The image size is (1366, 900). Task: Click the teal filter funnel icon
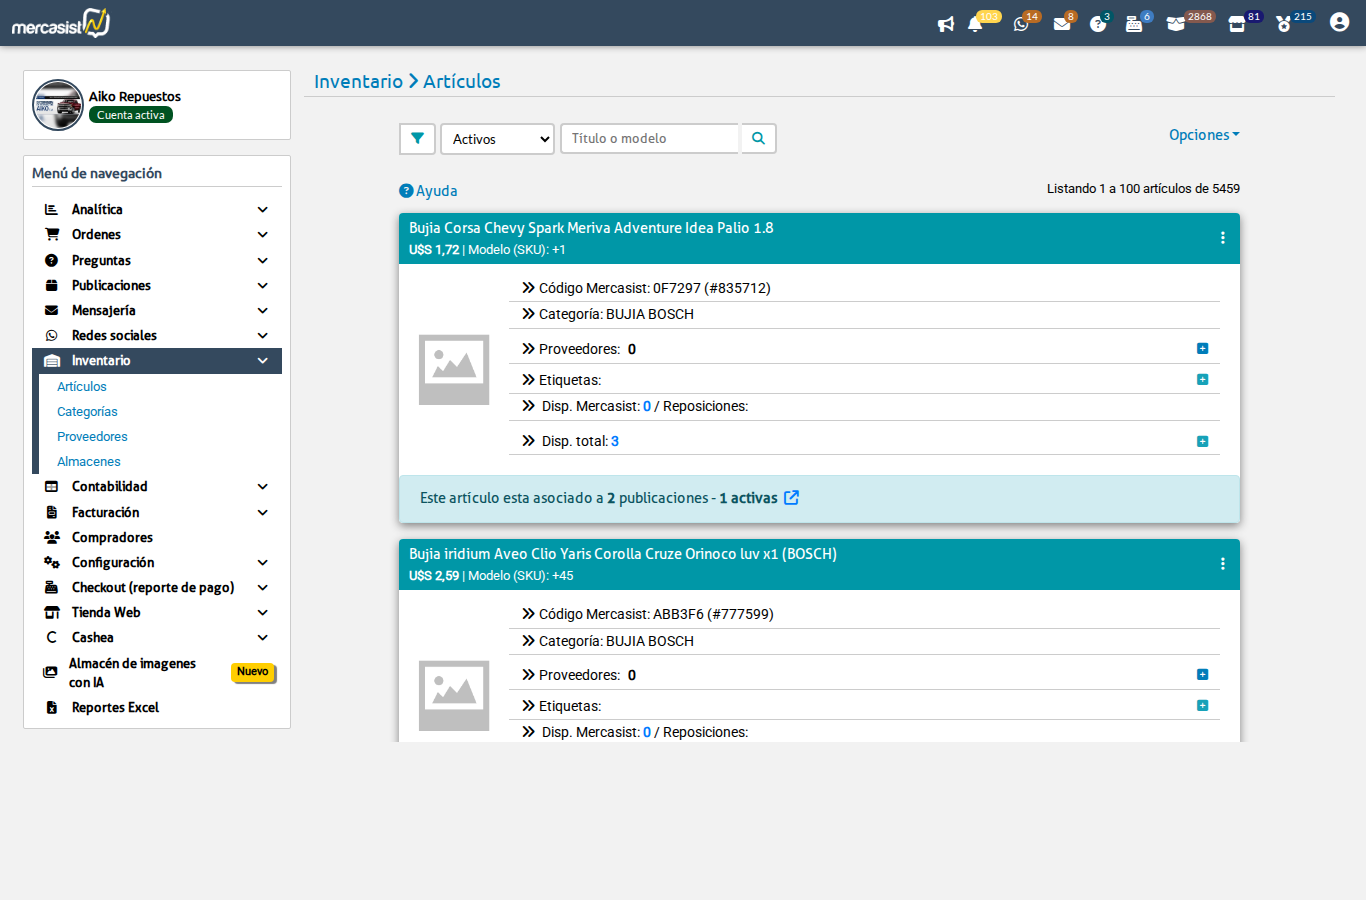click(x=417, y=139)
